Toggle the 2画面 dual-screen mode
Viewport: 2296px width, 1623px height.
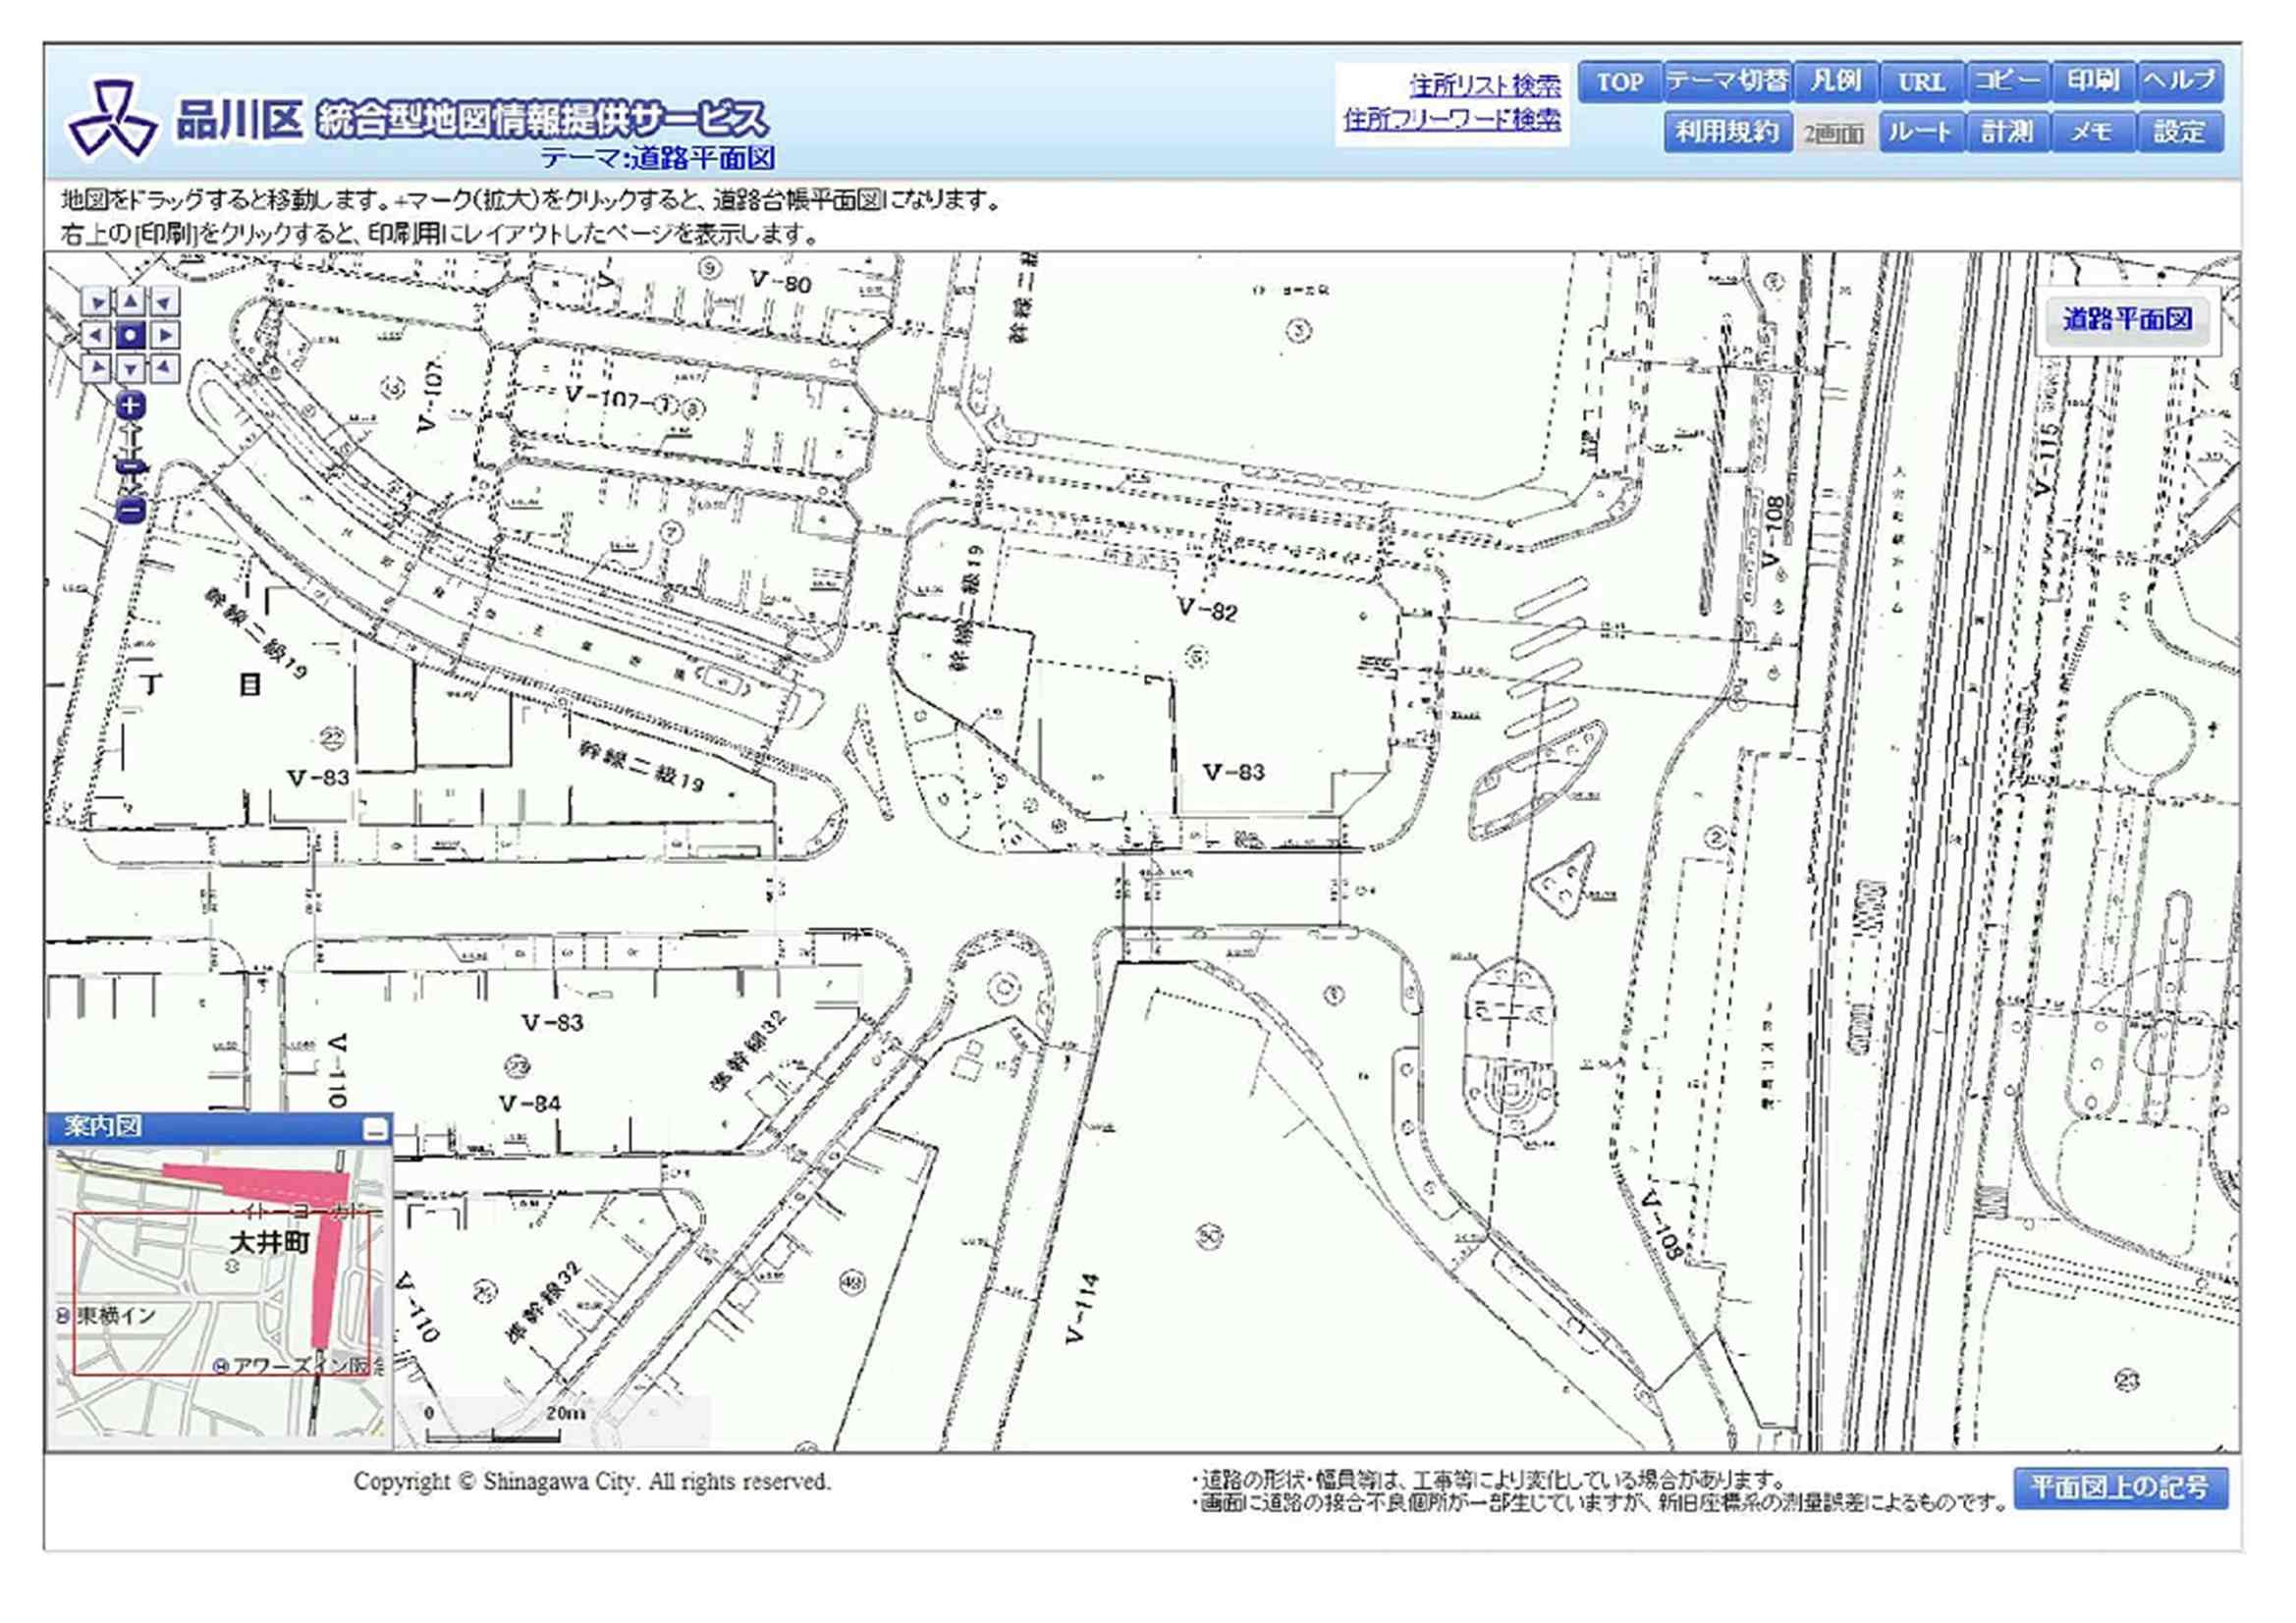coord(1834,133)
